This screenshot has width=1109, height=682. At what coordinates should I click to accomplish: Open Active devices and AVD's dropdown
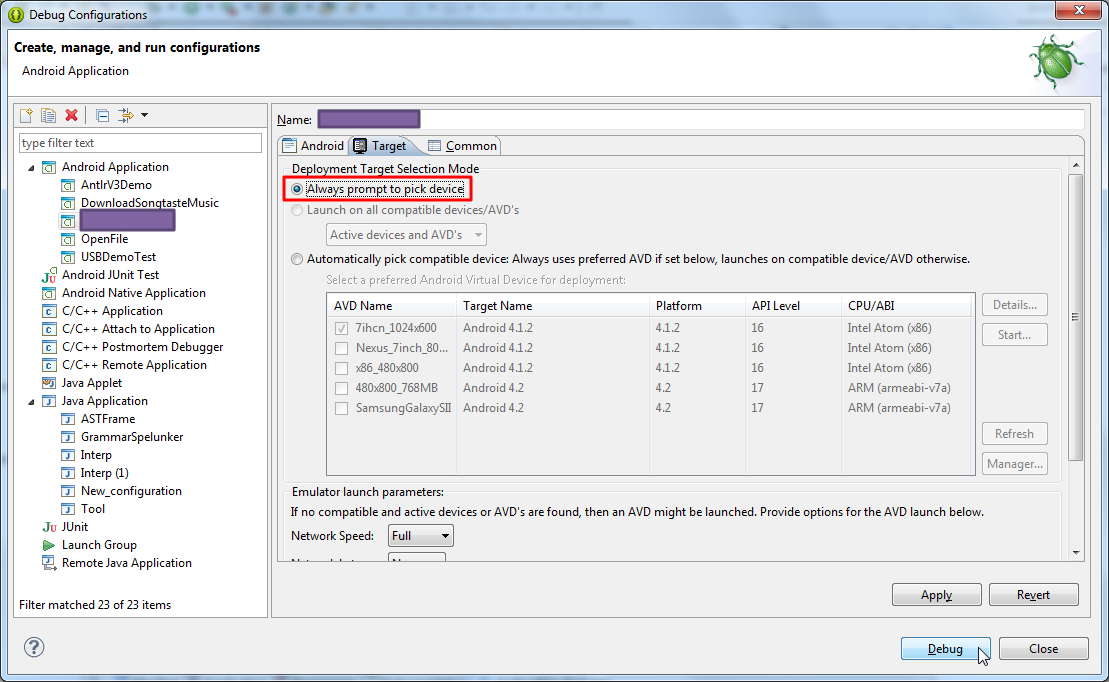(x=407, y=235)
